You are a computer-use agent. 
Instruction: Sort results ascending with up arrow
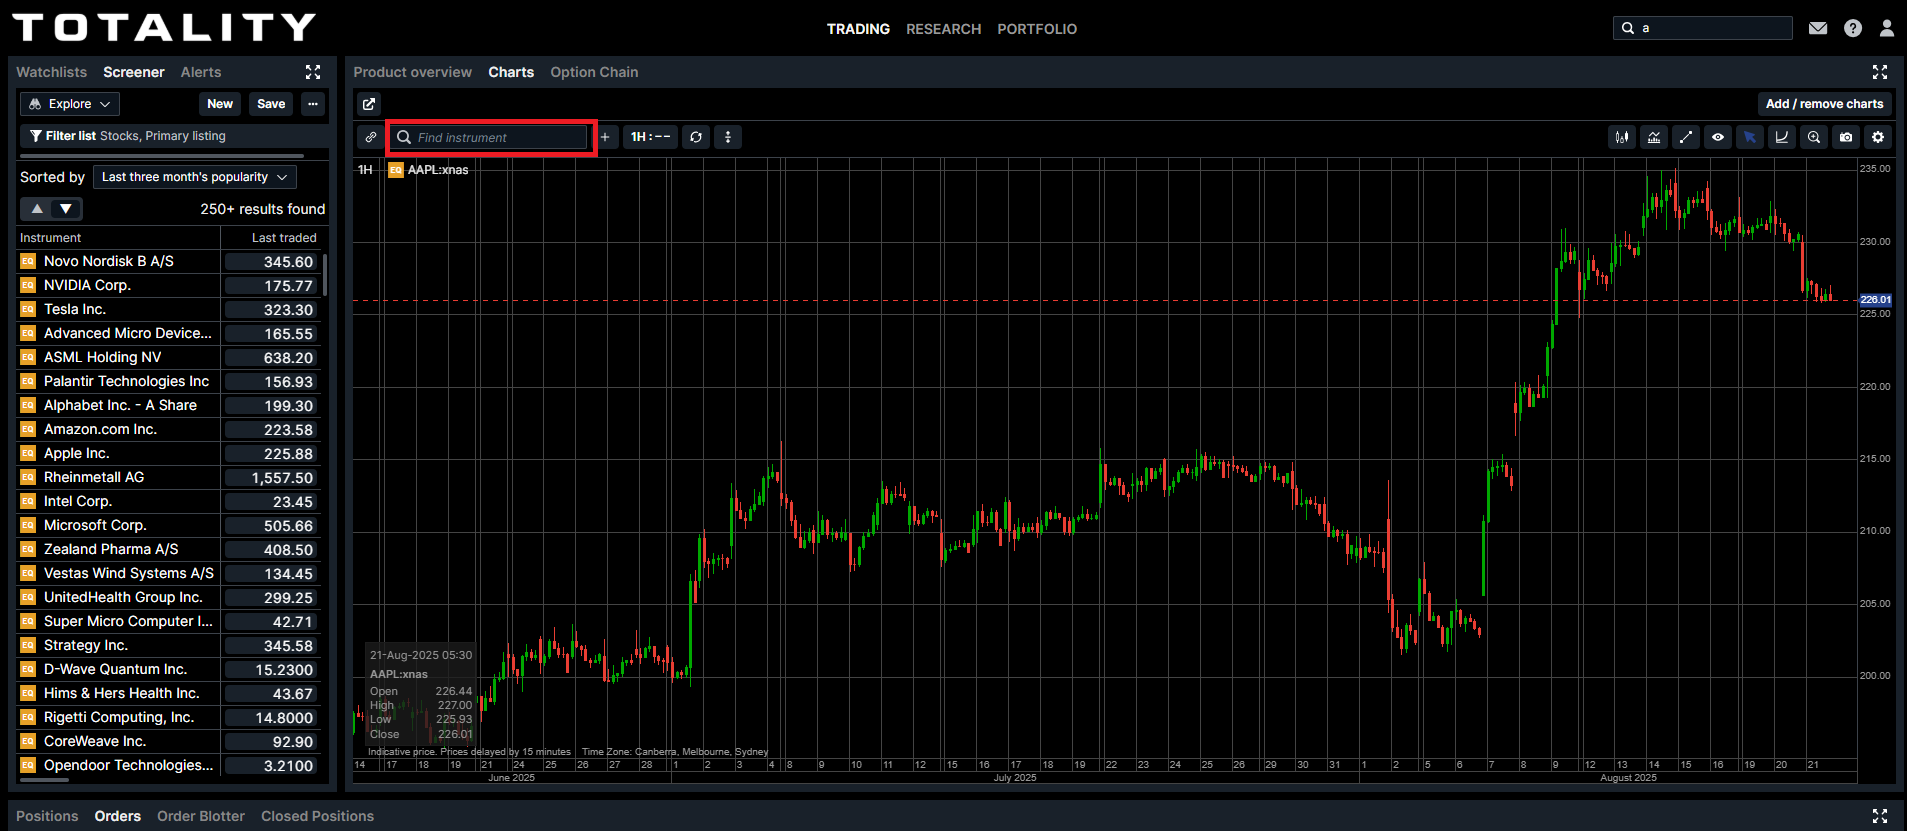point(37,209)
